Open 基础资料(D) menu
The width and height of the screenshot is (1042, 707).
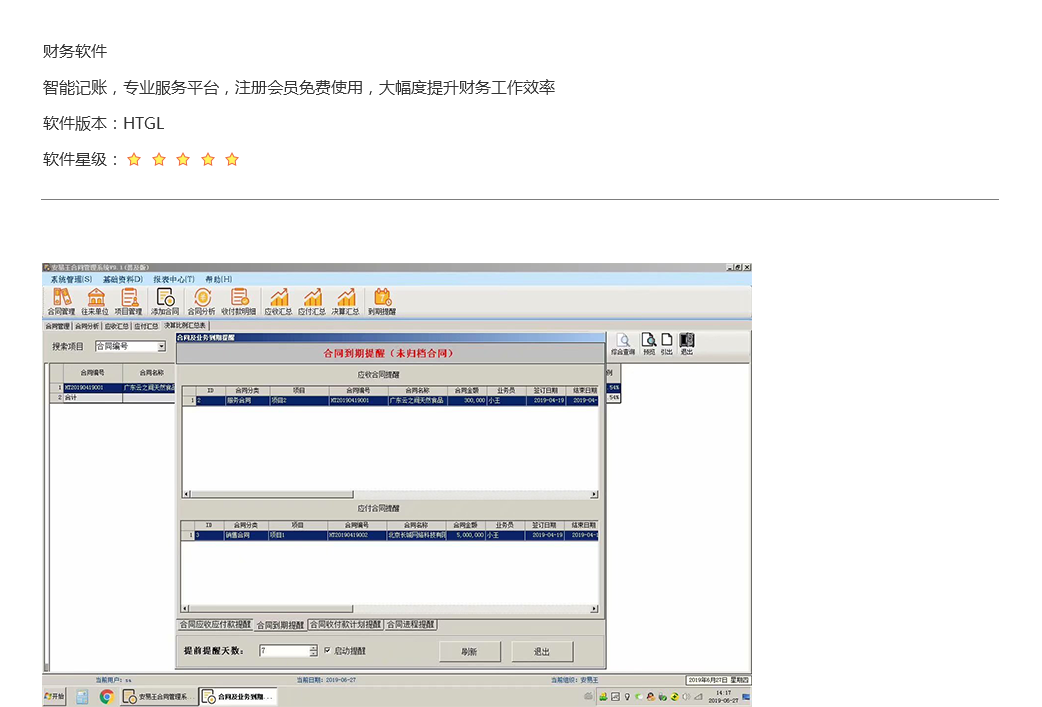coord(122,279)
